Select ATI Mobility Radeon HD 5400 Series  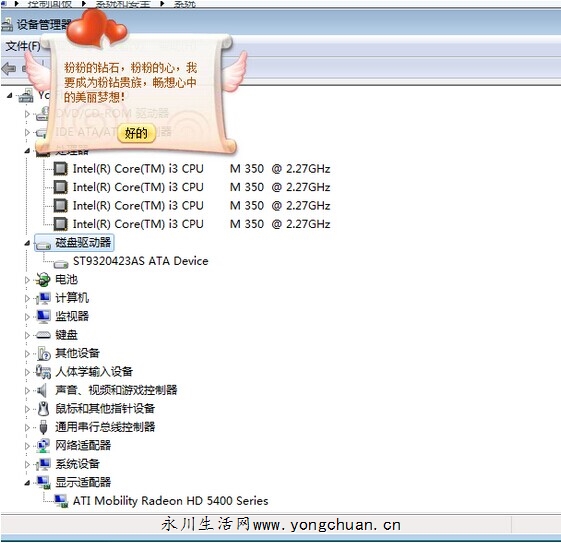pos(170,501)
